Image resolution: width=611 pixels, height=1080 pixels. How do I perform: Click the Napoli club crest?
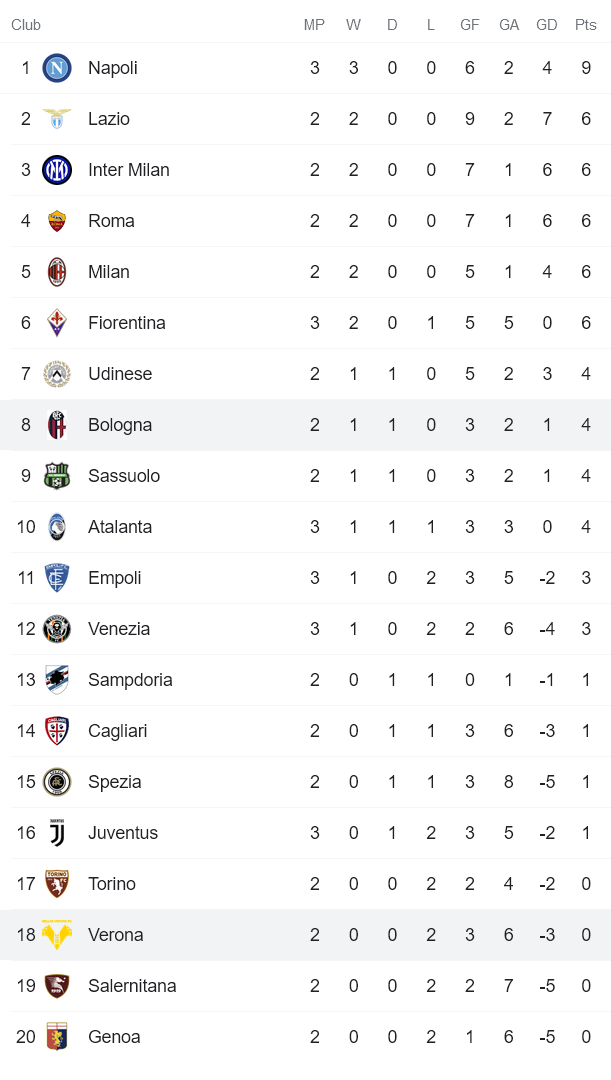point(57,68)
